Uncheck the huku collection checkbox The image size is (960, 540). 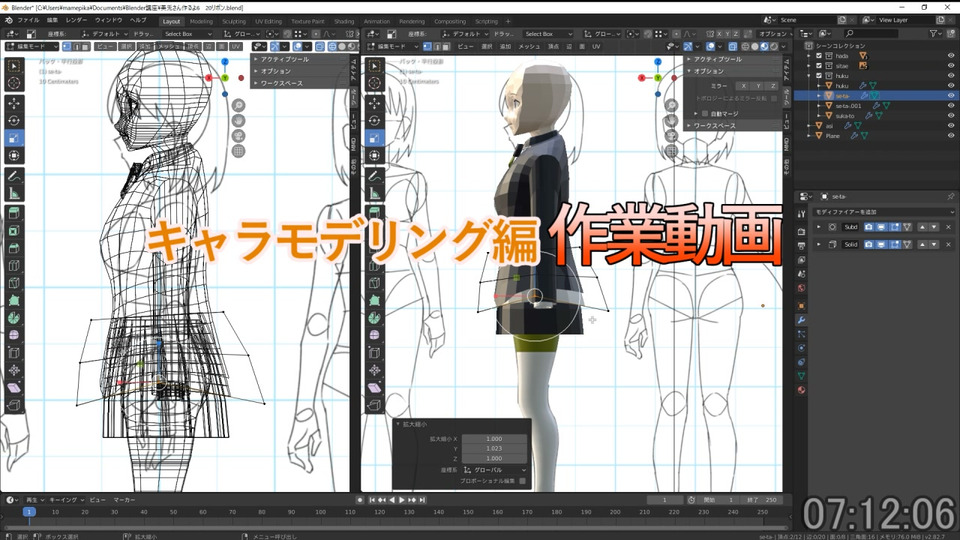pos(819,76)
